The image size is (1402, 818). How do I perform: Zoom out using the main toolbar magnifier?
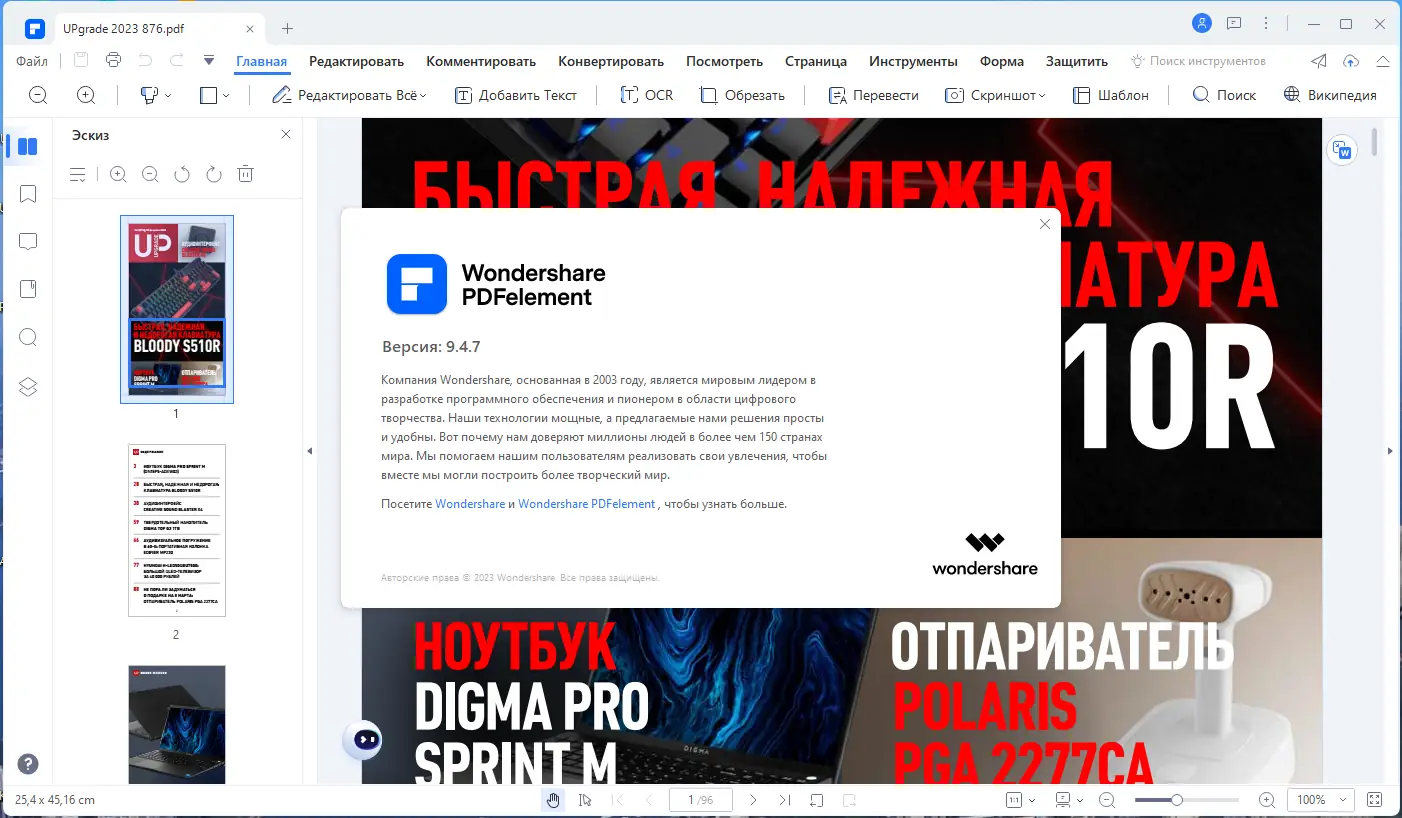pyautogui.click(x=38, y=95)
